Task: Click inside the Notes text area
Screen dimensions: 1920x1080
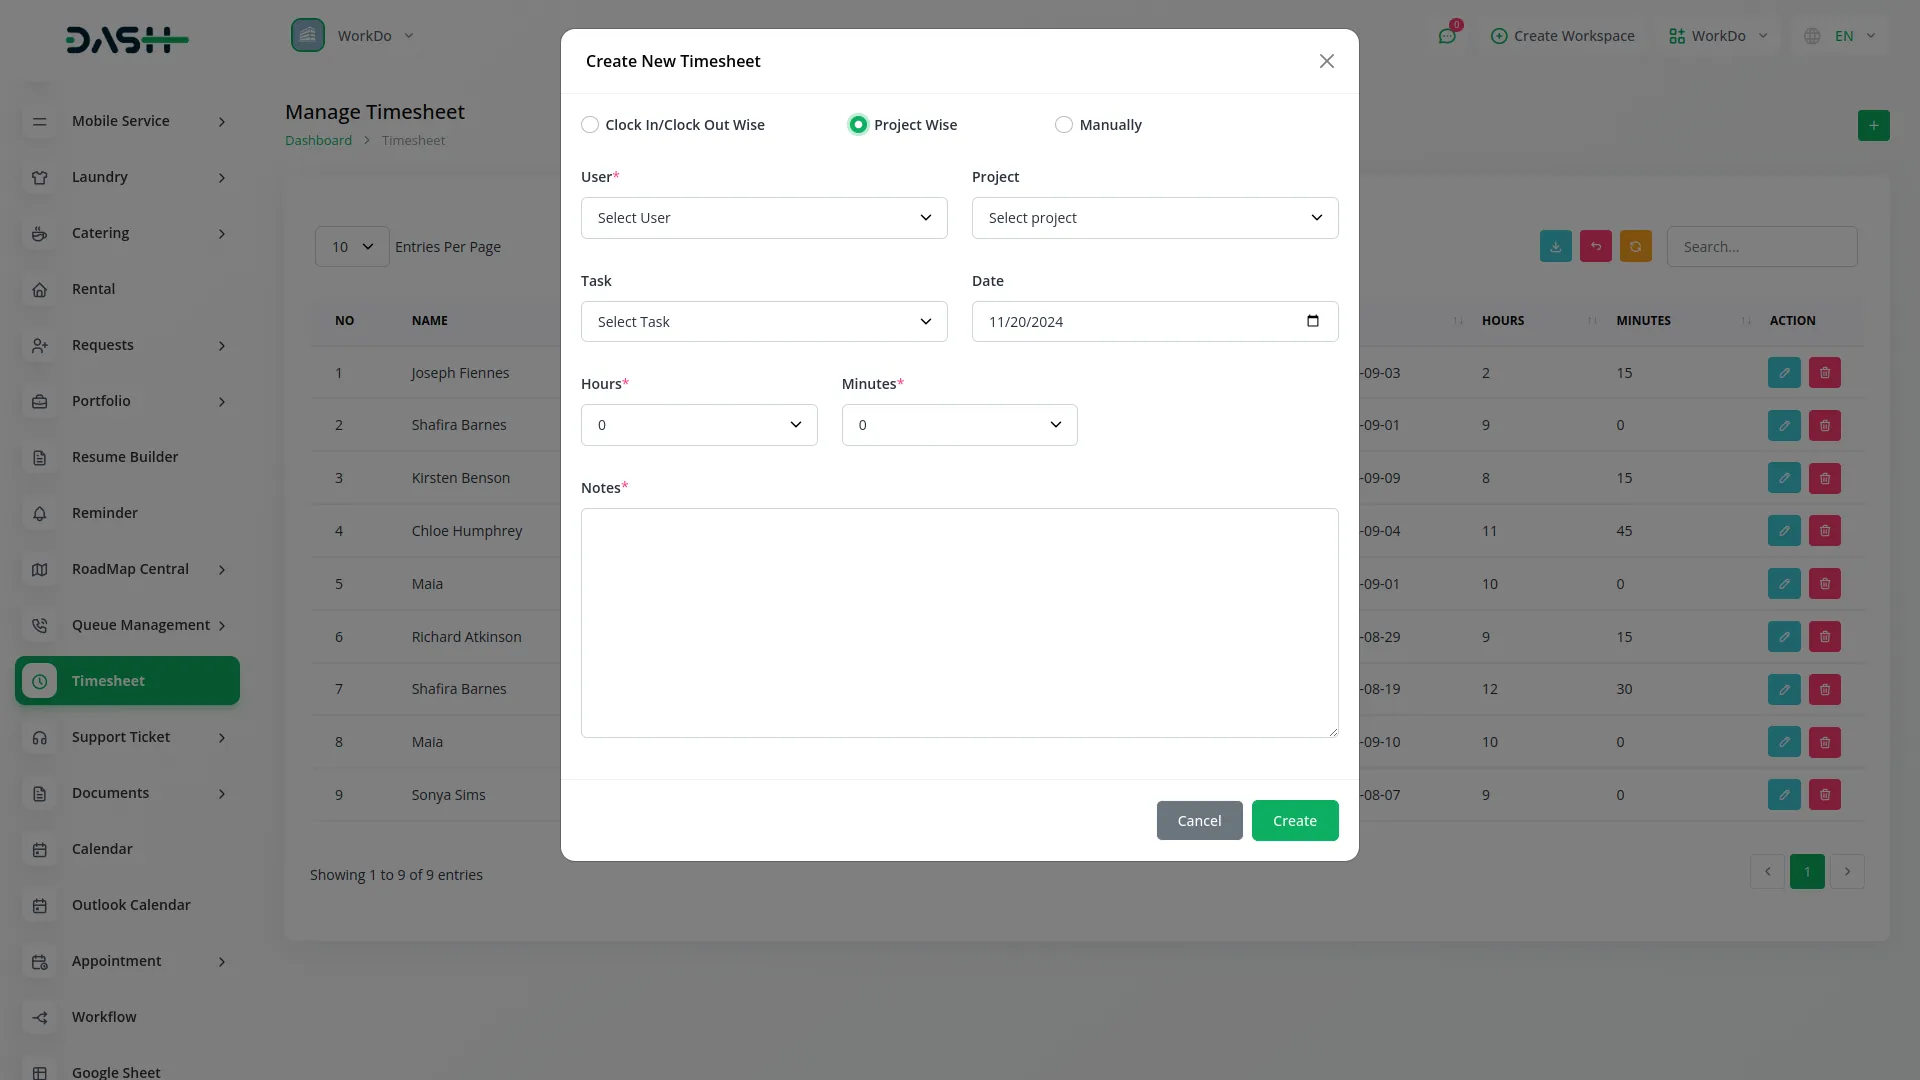Action: point(959,620)
